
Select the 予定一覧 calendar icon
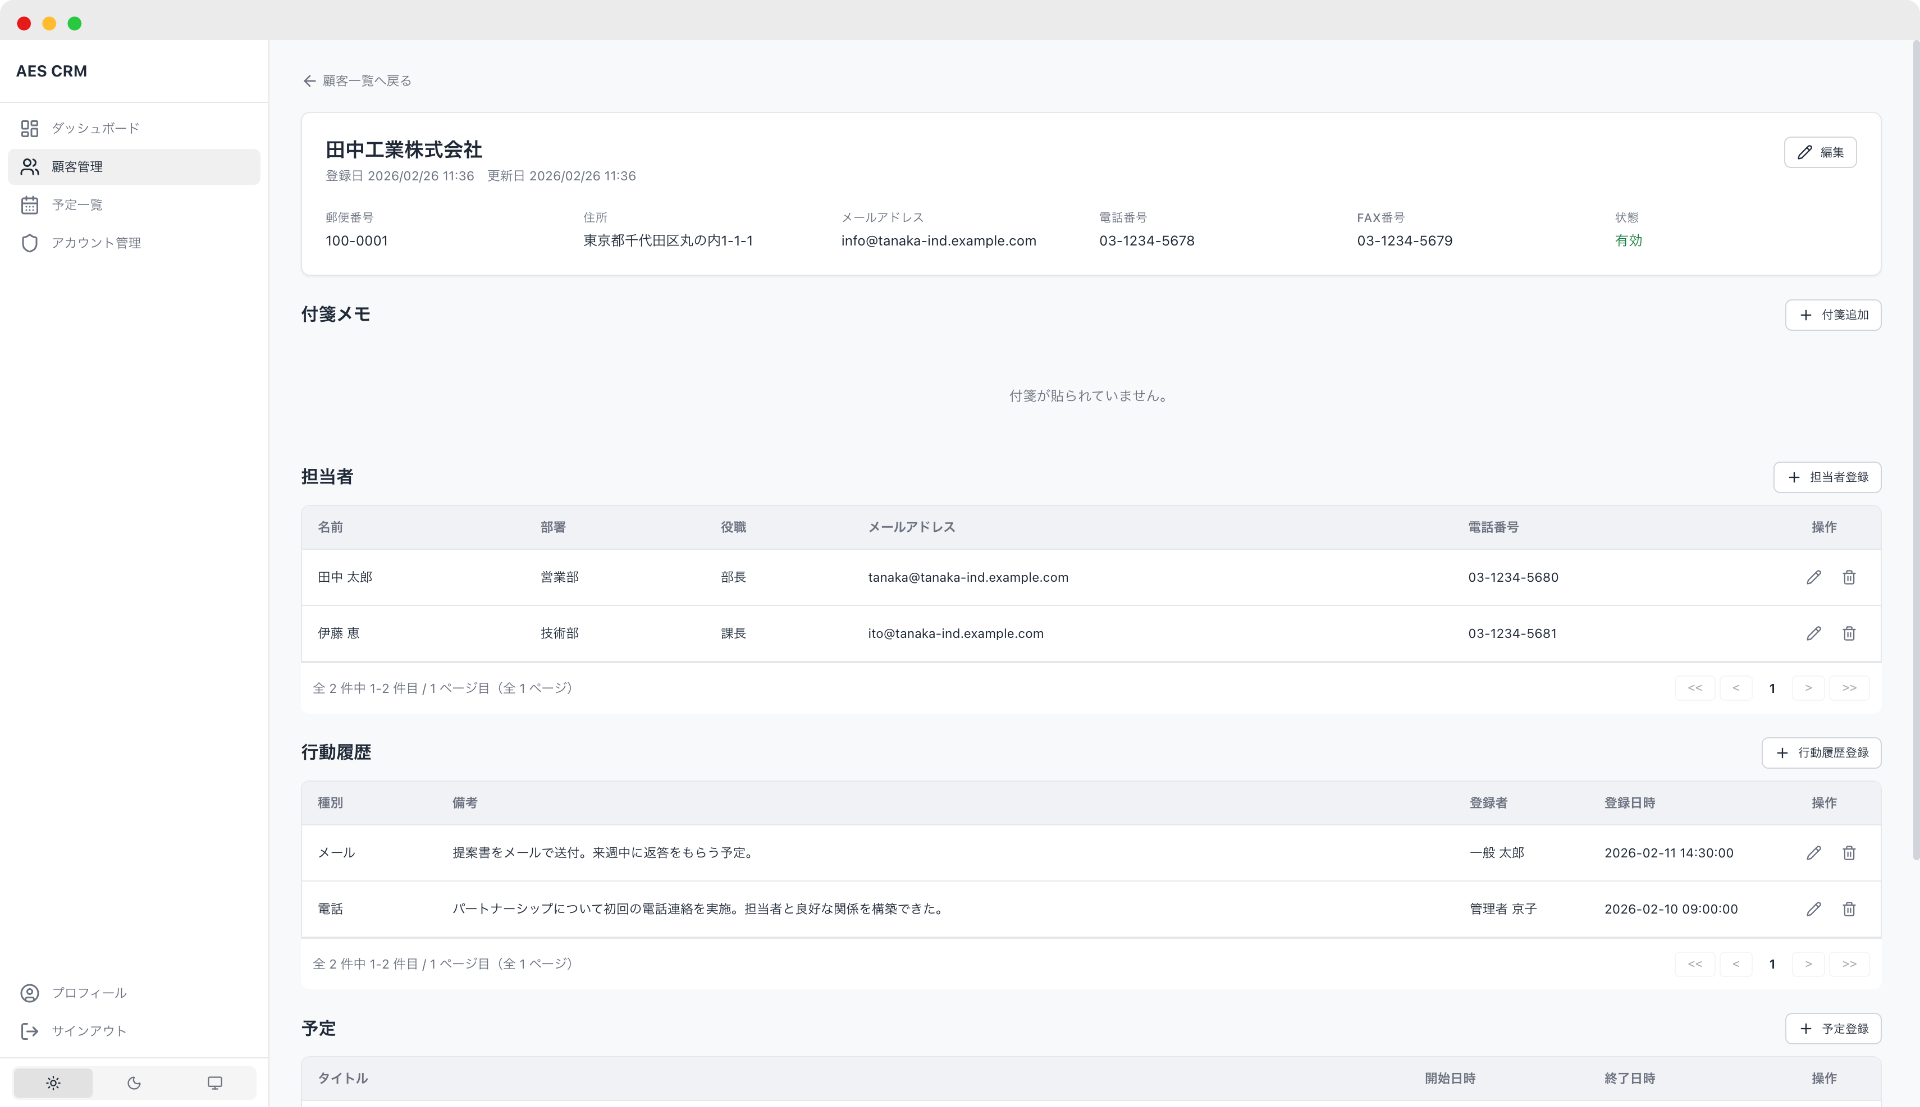click(x=29, y=204)
